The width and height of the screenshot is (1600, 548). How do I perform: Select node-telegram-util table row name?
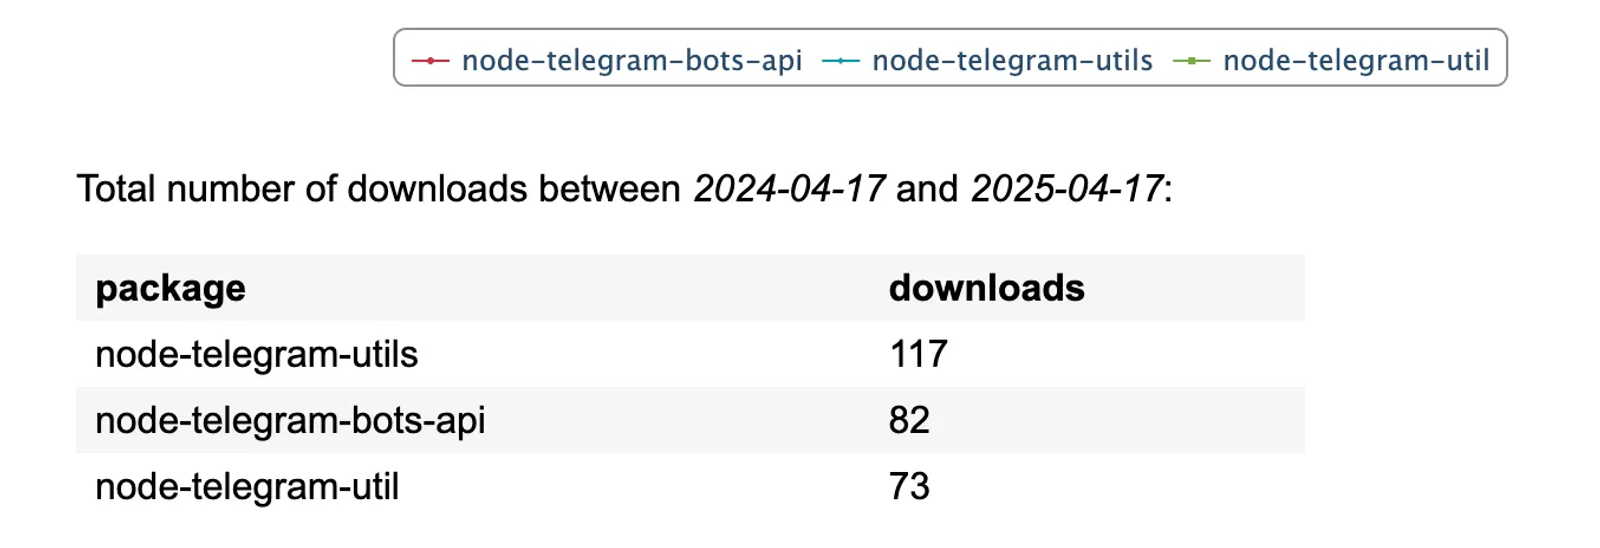click(x=247, y=487)
